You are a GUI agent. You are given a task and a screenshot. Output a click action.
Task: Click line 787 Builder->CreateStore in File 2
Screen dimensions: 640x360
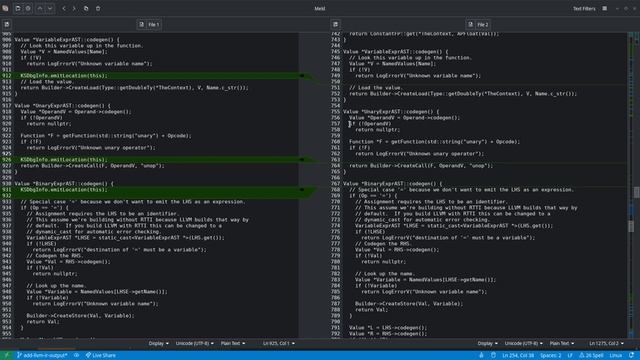pyautogui.click(x=409, y=304)
